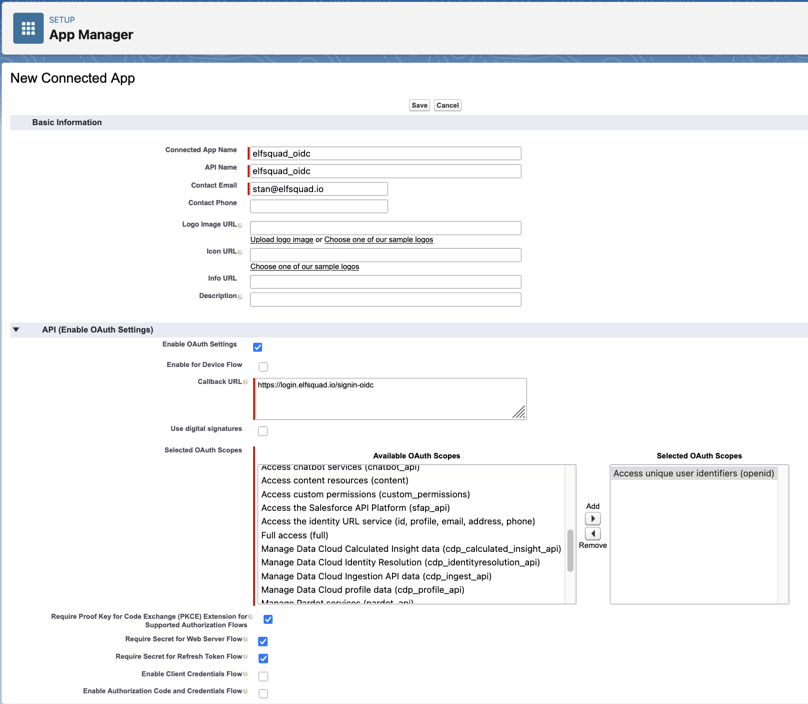Click help icon next to Logo Image URL

(x=240, y=225)
